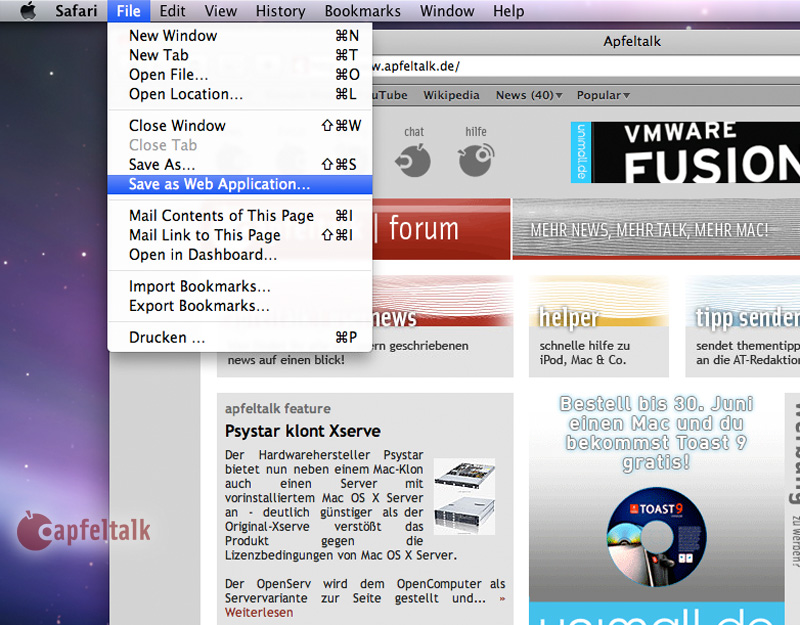Open the History menu
Viewport: 800px width, 625px height.
281,11
